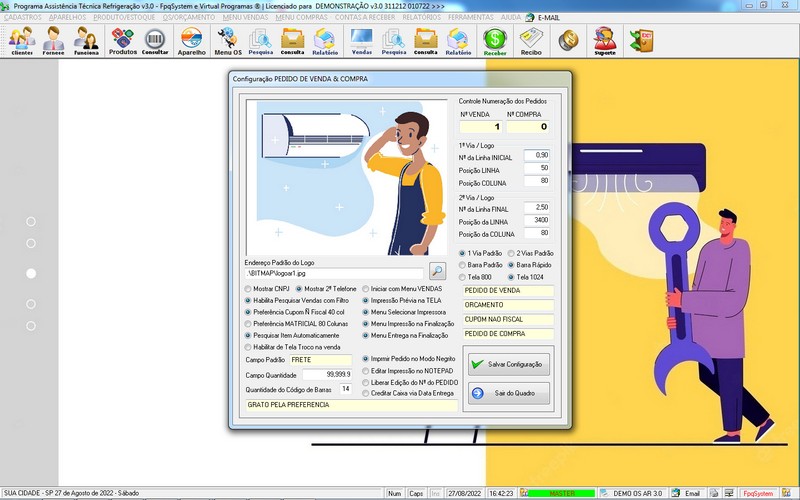Choose the Tela 800 option

(x=463, y=276)
